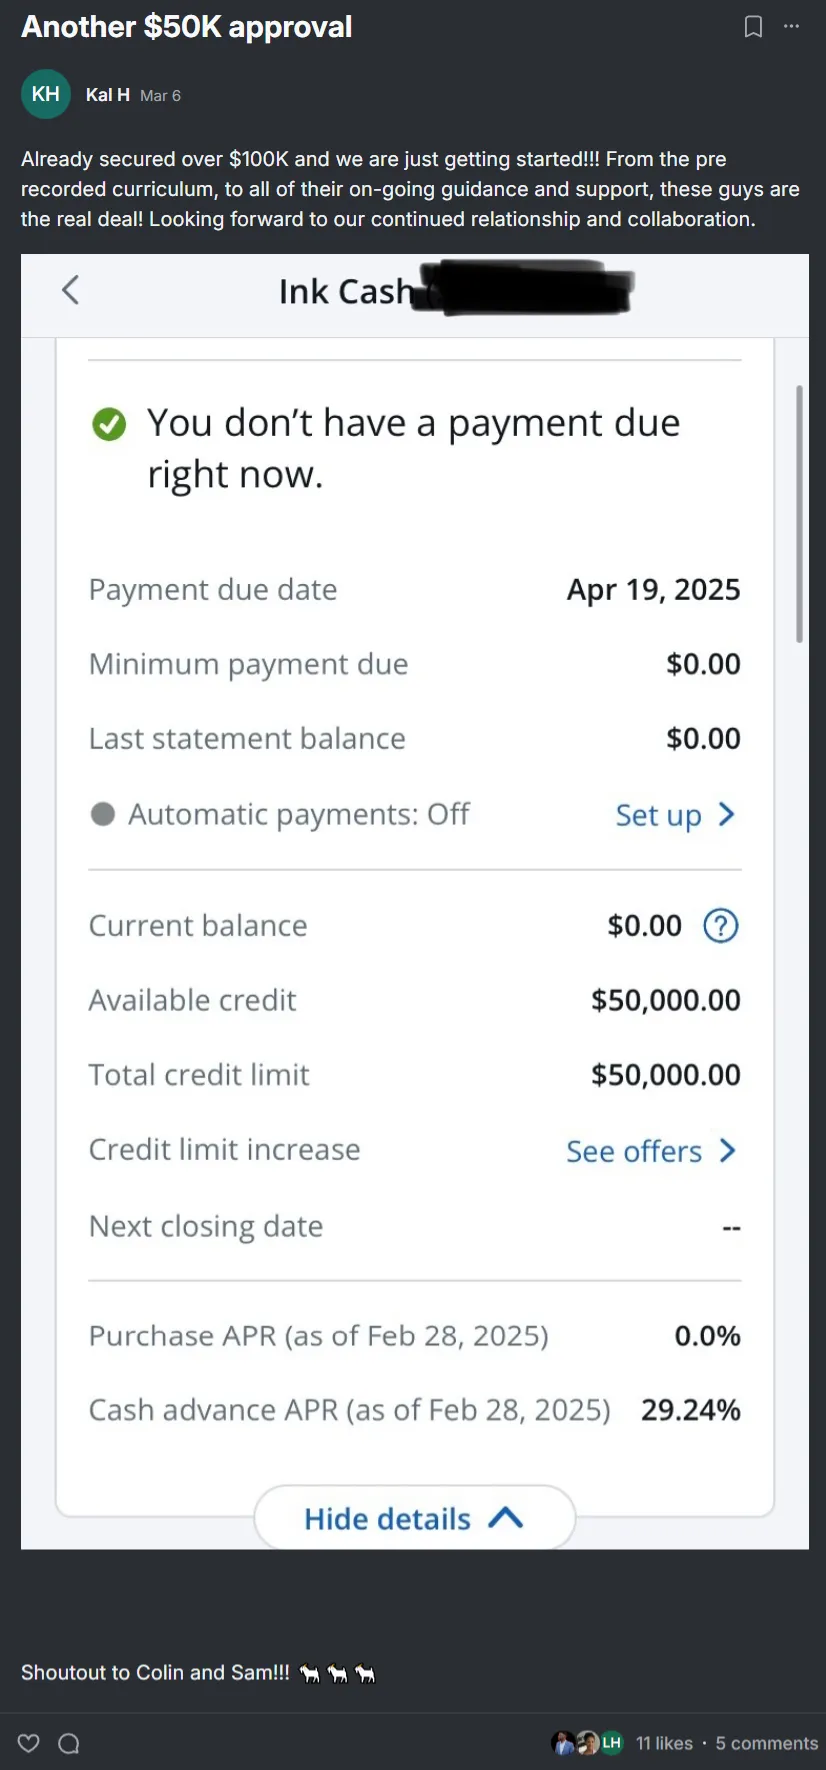Click the KH profile avatar

pos(46,95)
